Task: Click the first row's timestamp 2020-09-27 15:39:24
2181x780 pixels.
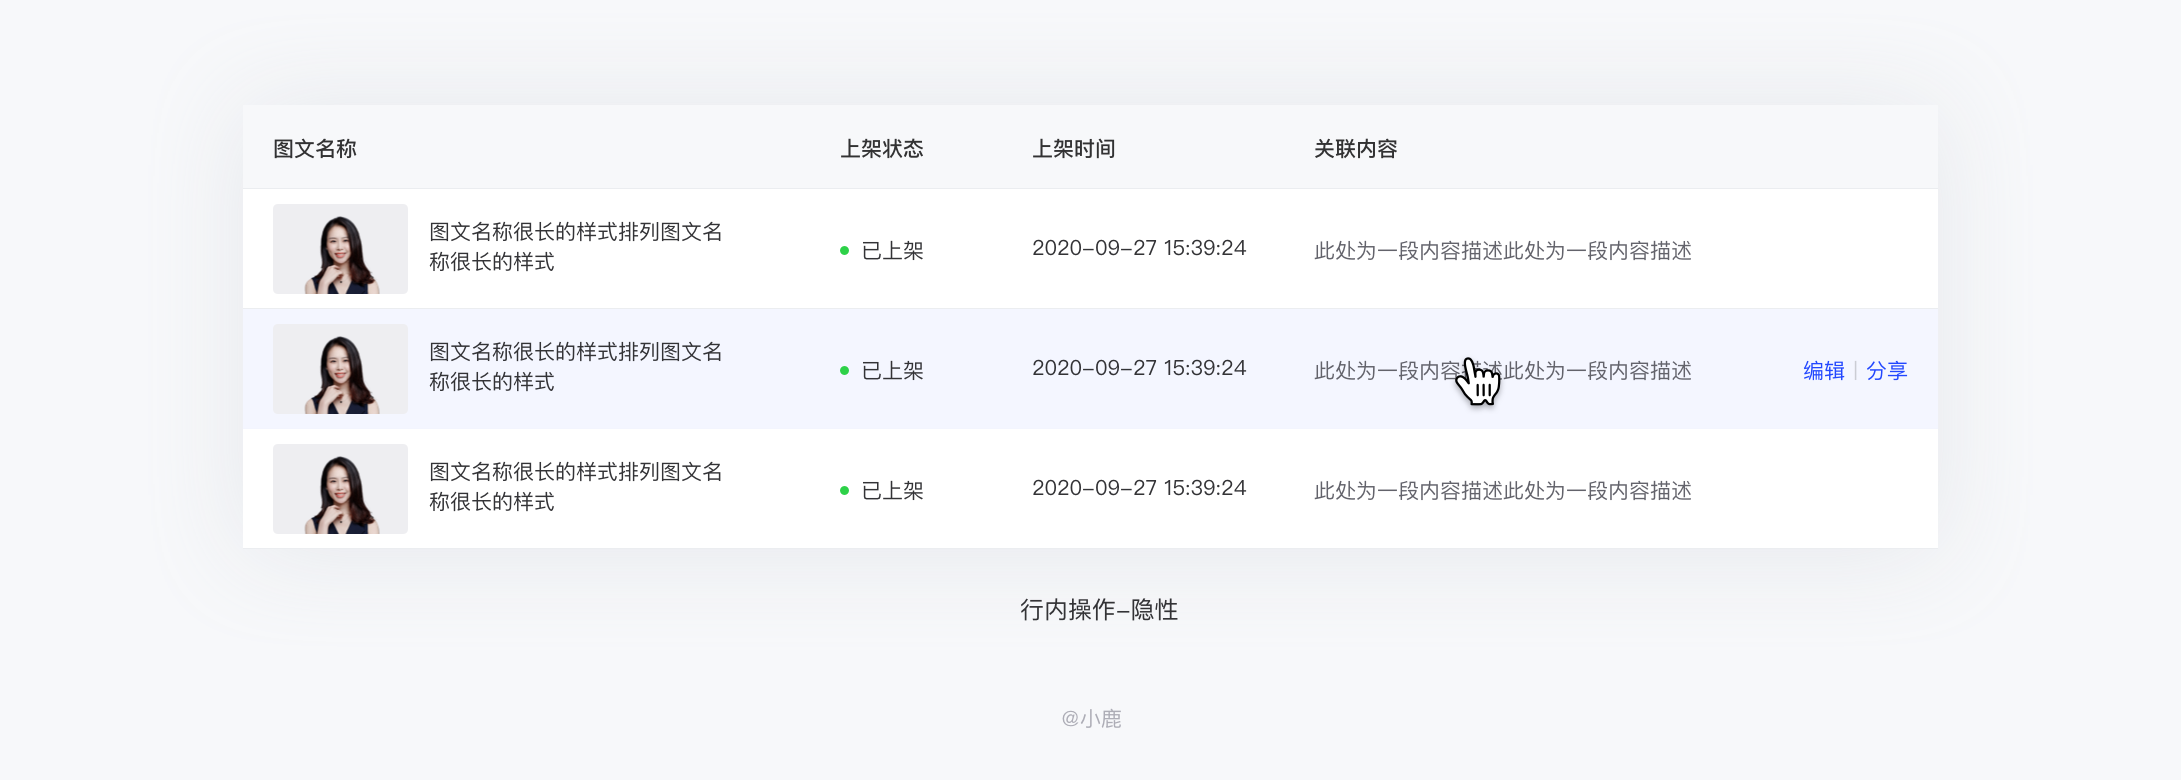Action: coord(1139,248)
